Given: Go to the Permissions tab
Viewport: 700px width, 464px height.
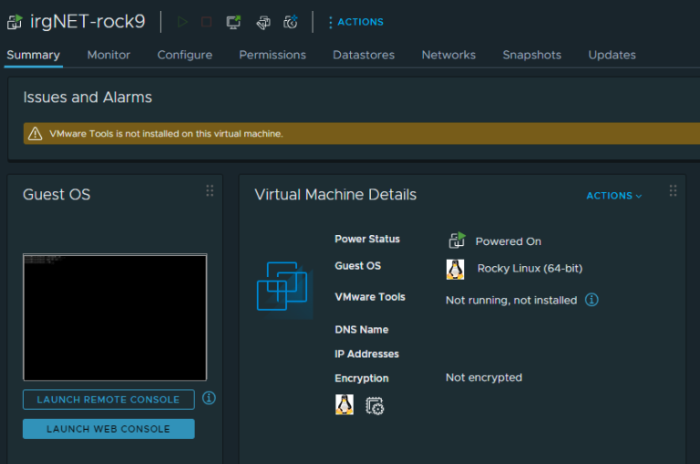Looking at the screenshot, I should point(272,55).
